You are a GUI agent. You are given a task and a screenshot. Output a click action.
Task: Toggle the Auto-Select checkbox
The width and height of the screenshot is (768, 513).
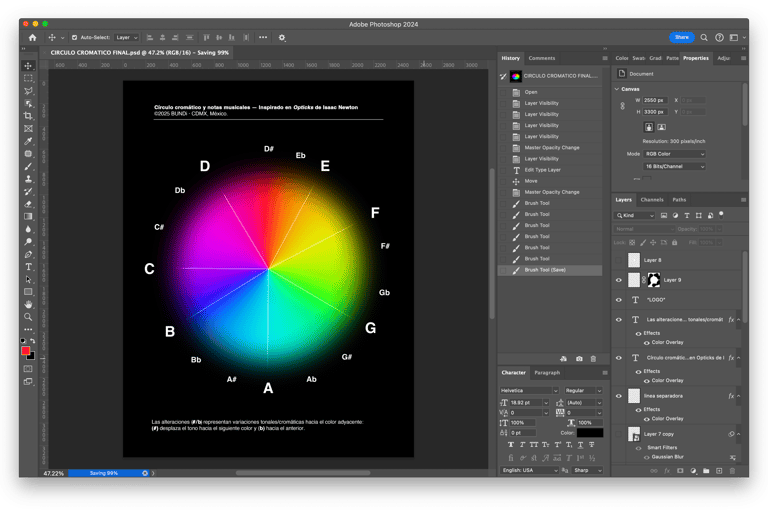[x=74, y=37]
